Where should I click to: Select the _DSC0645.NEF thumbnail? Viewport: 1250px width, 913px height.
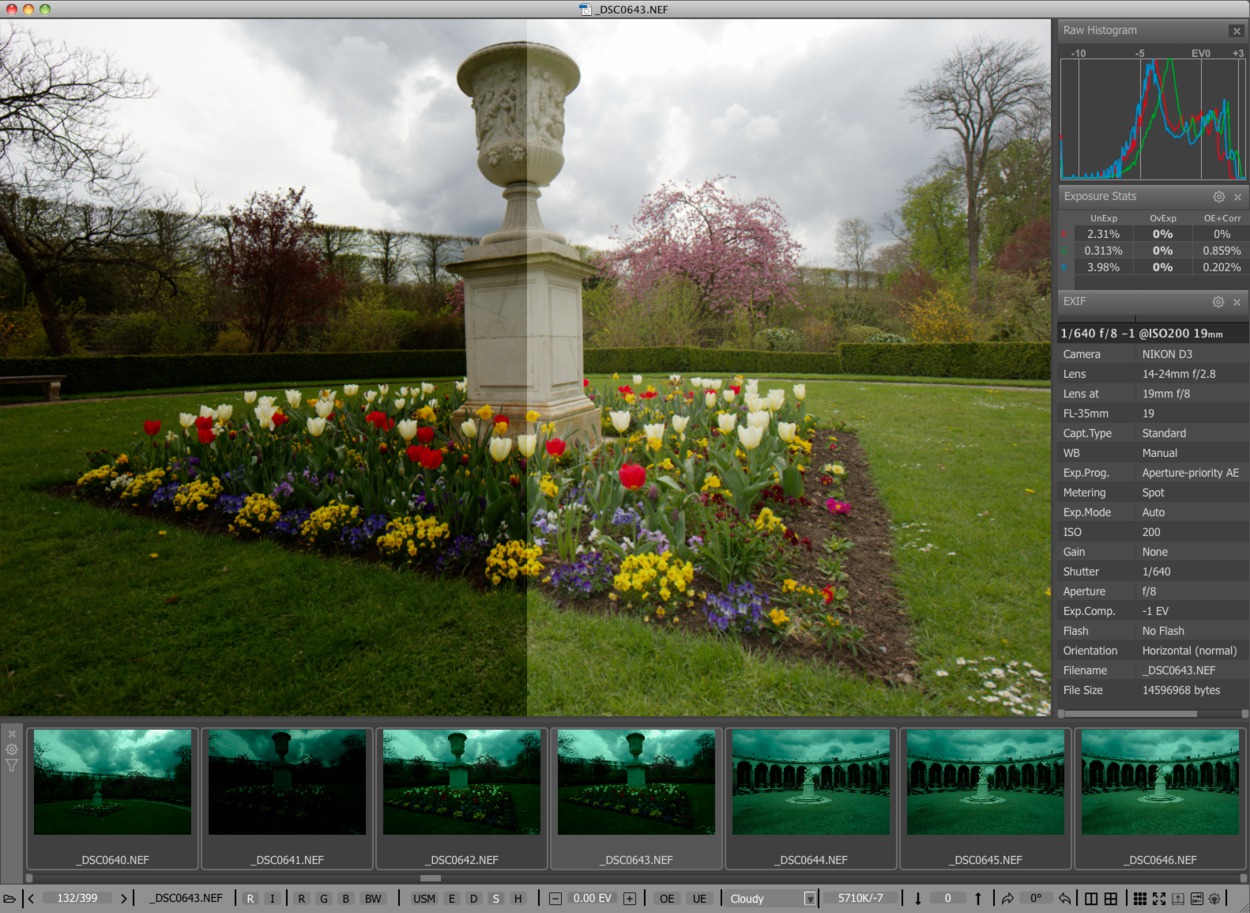point(985,795)
